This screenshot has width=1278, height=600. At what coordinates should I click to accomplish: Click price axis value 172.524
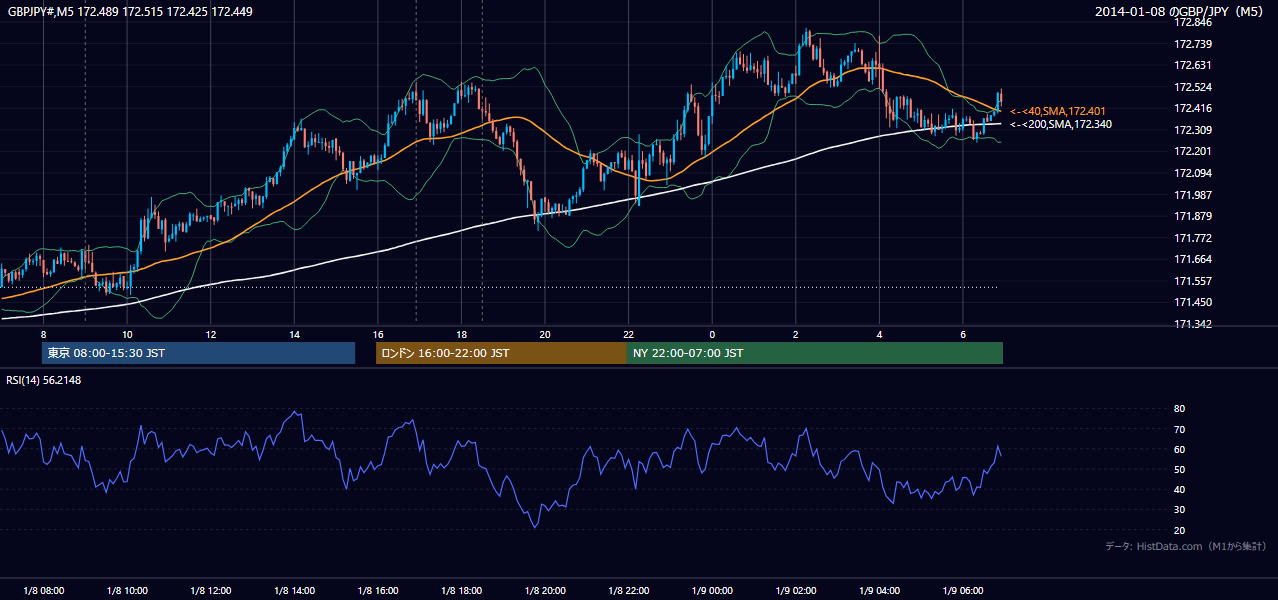point(1192,87)
